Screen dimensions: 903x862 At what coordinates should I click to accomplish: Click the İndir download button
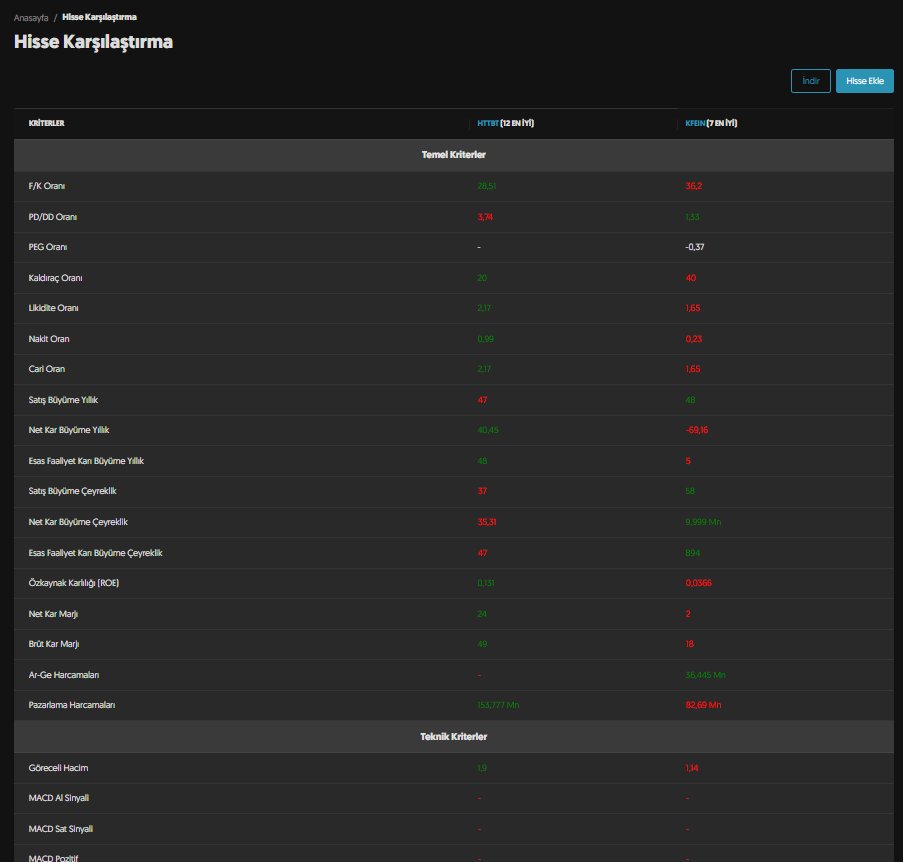pyautogui.click(x=810, y=81)
